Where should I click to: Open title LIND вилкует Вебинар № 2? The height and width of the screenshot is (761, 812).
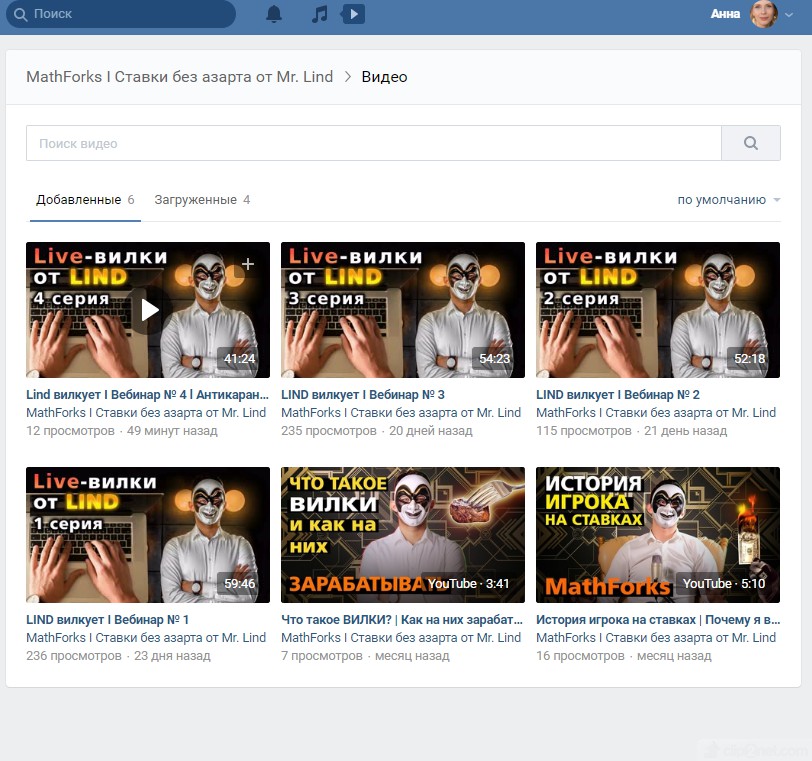tap(618, 394)
